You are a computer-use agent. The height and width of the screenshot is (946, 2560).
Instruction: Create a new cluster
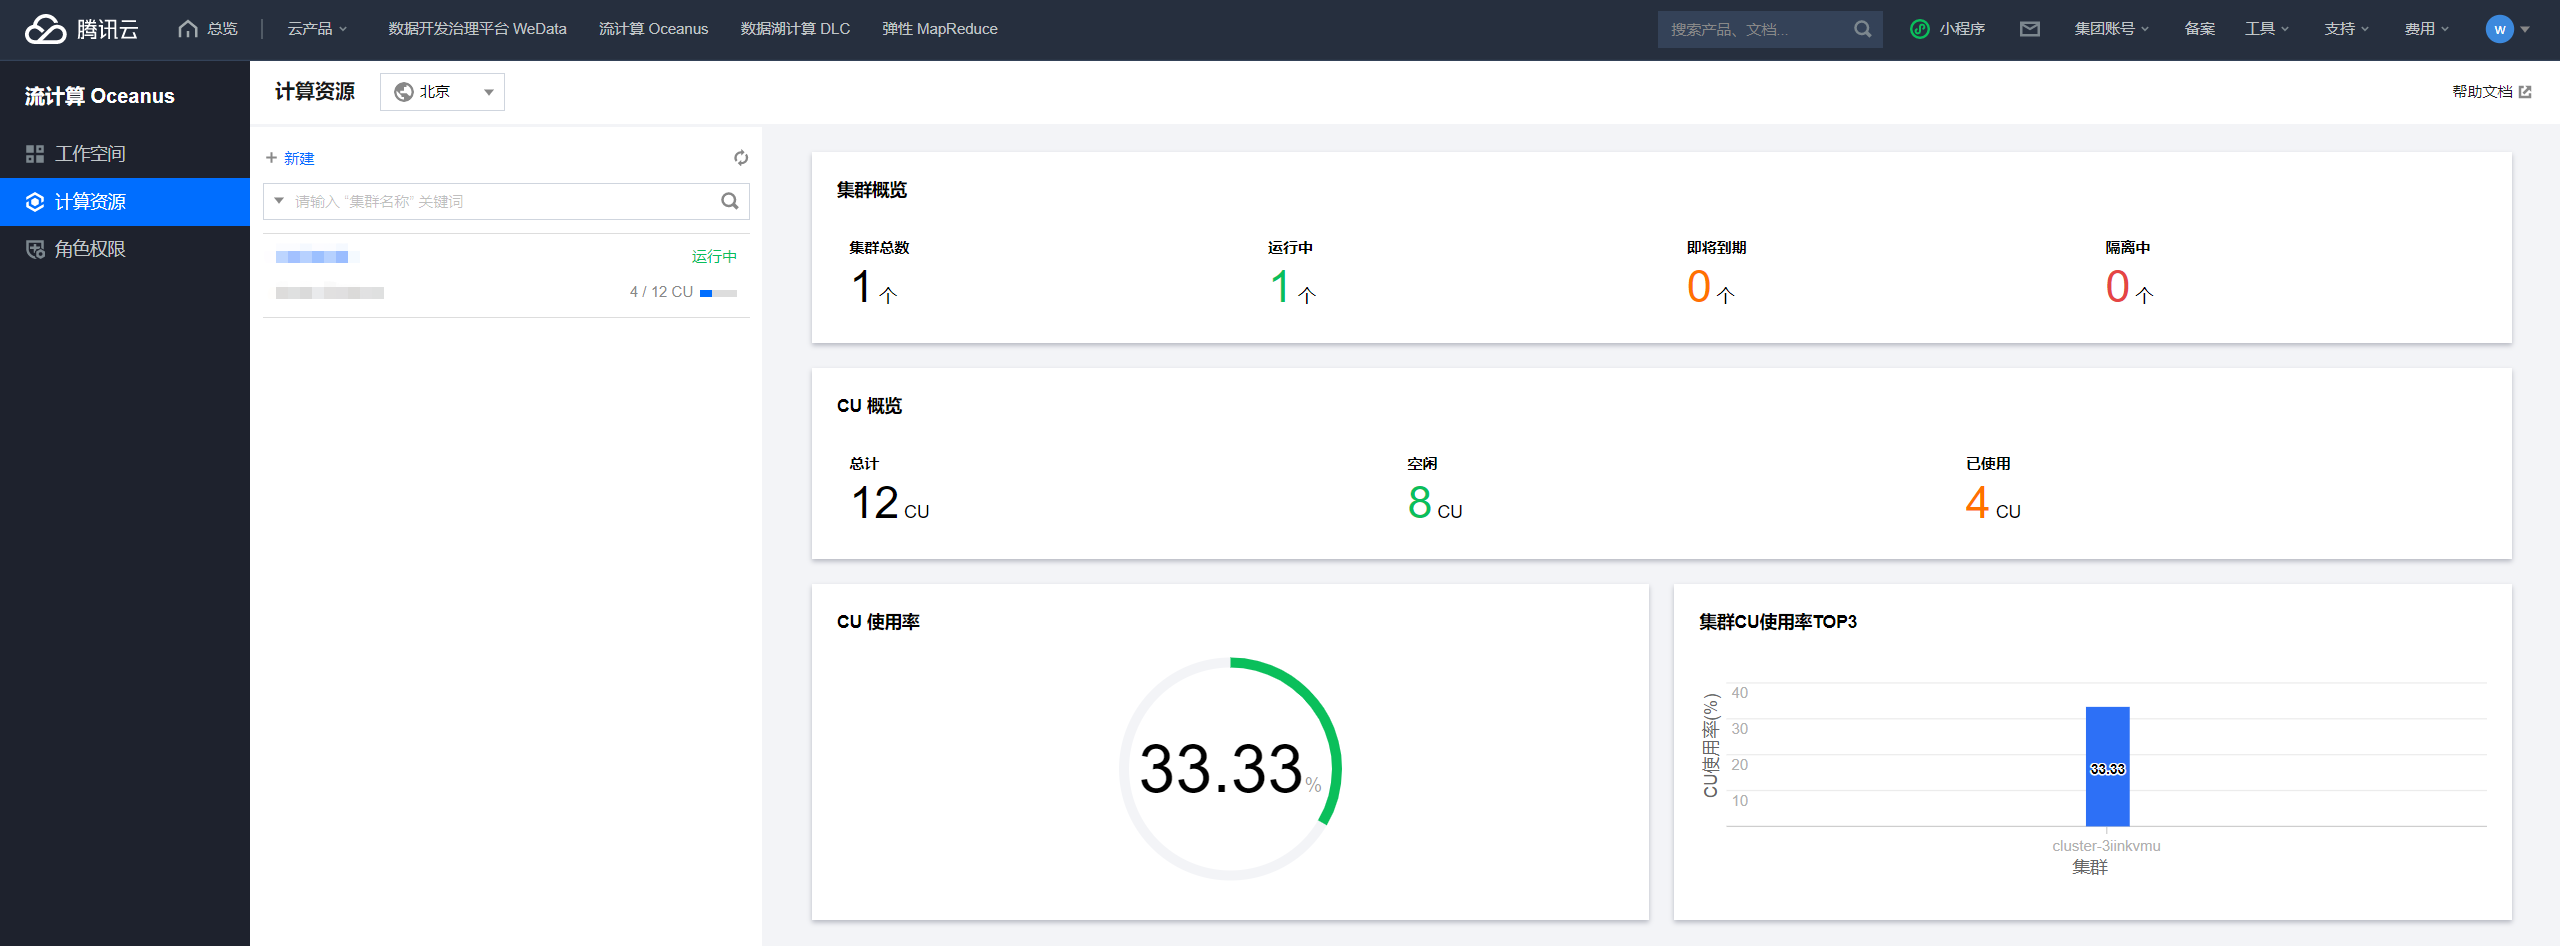click(290, 158)
